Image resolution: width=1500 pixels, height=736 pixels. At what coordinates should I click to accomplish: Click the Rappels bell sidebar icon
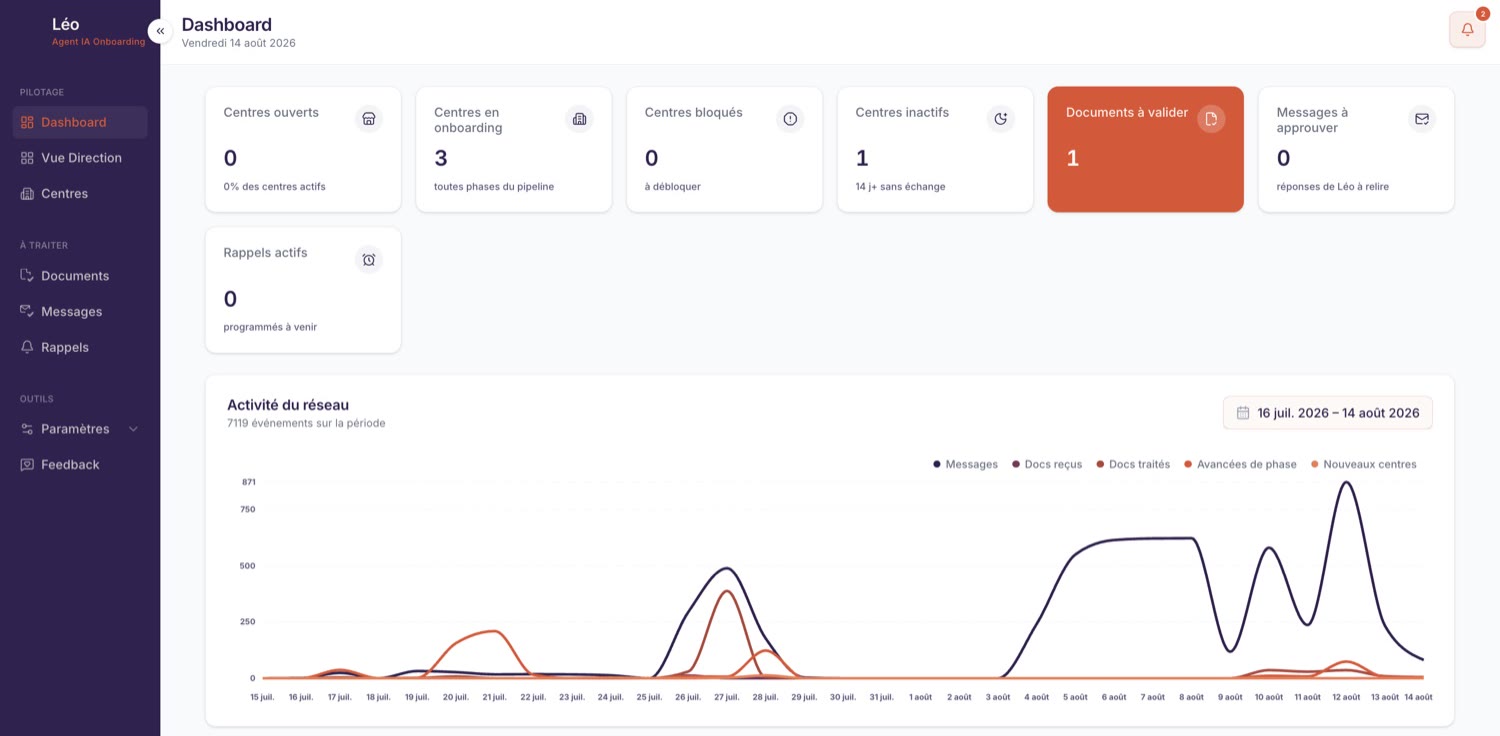(27, 347)
